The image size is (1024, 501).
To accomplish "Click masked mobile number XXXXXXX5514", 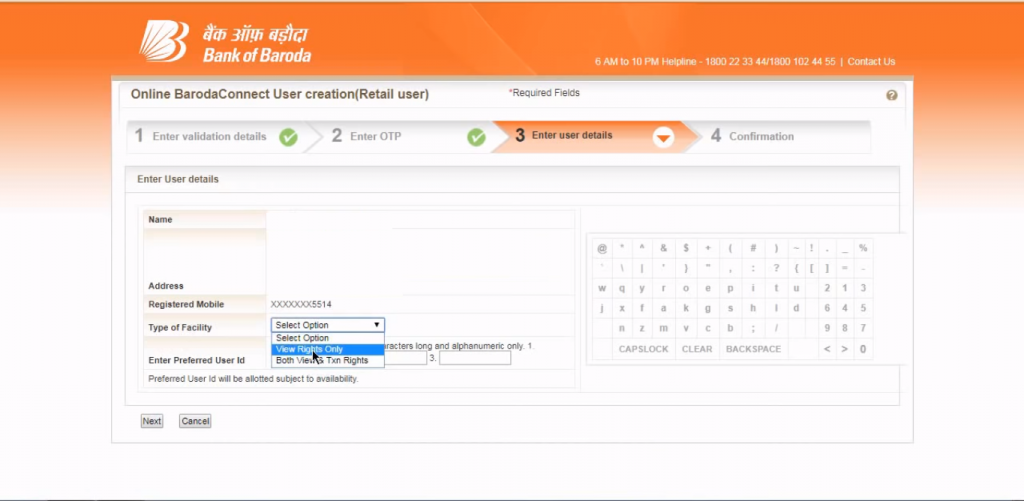I will pyautogui.click(x=301, y=304).
